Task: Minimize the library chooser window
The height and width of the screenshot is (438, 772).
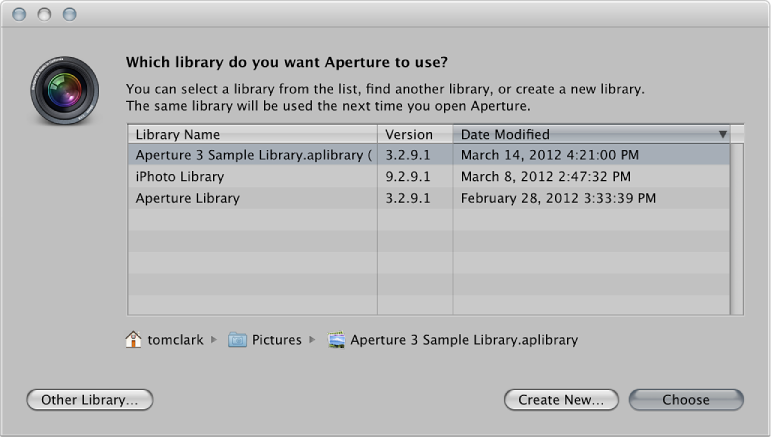Action: (x=44, y=14)
